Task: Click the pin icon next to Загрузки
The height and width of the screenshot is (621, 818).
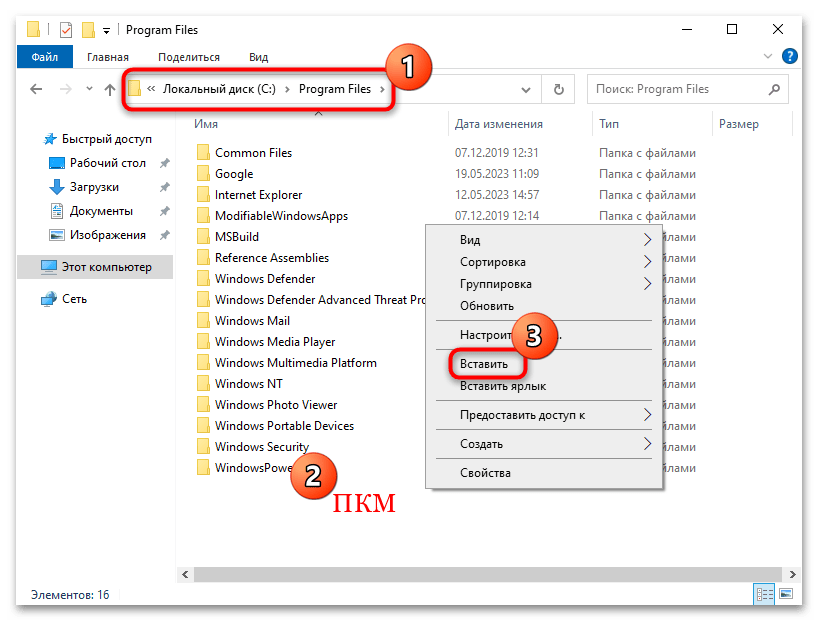Action: 165,187
